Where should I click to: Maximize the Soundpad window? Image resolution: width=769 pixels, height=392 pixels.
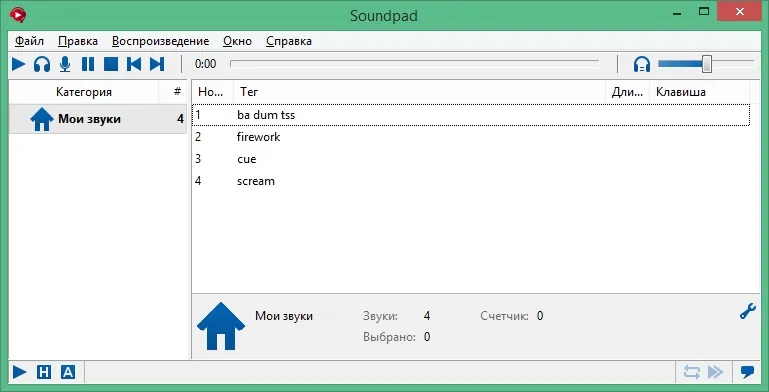[x=704, y=11]
